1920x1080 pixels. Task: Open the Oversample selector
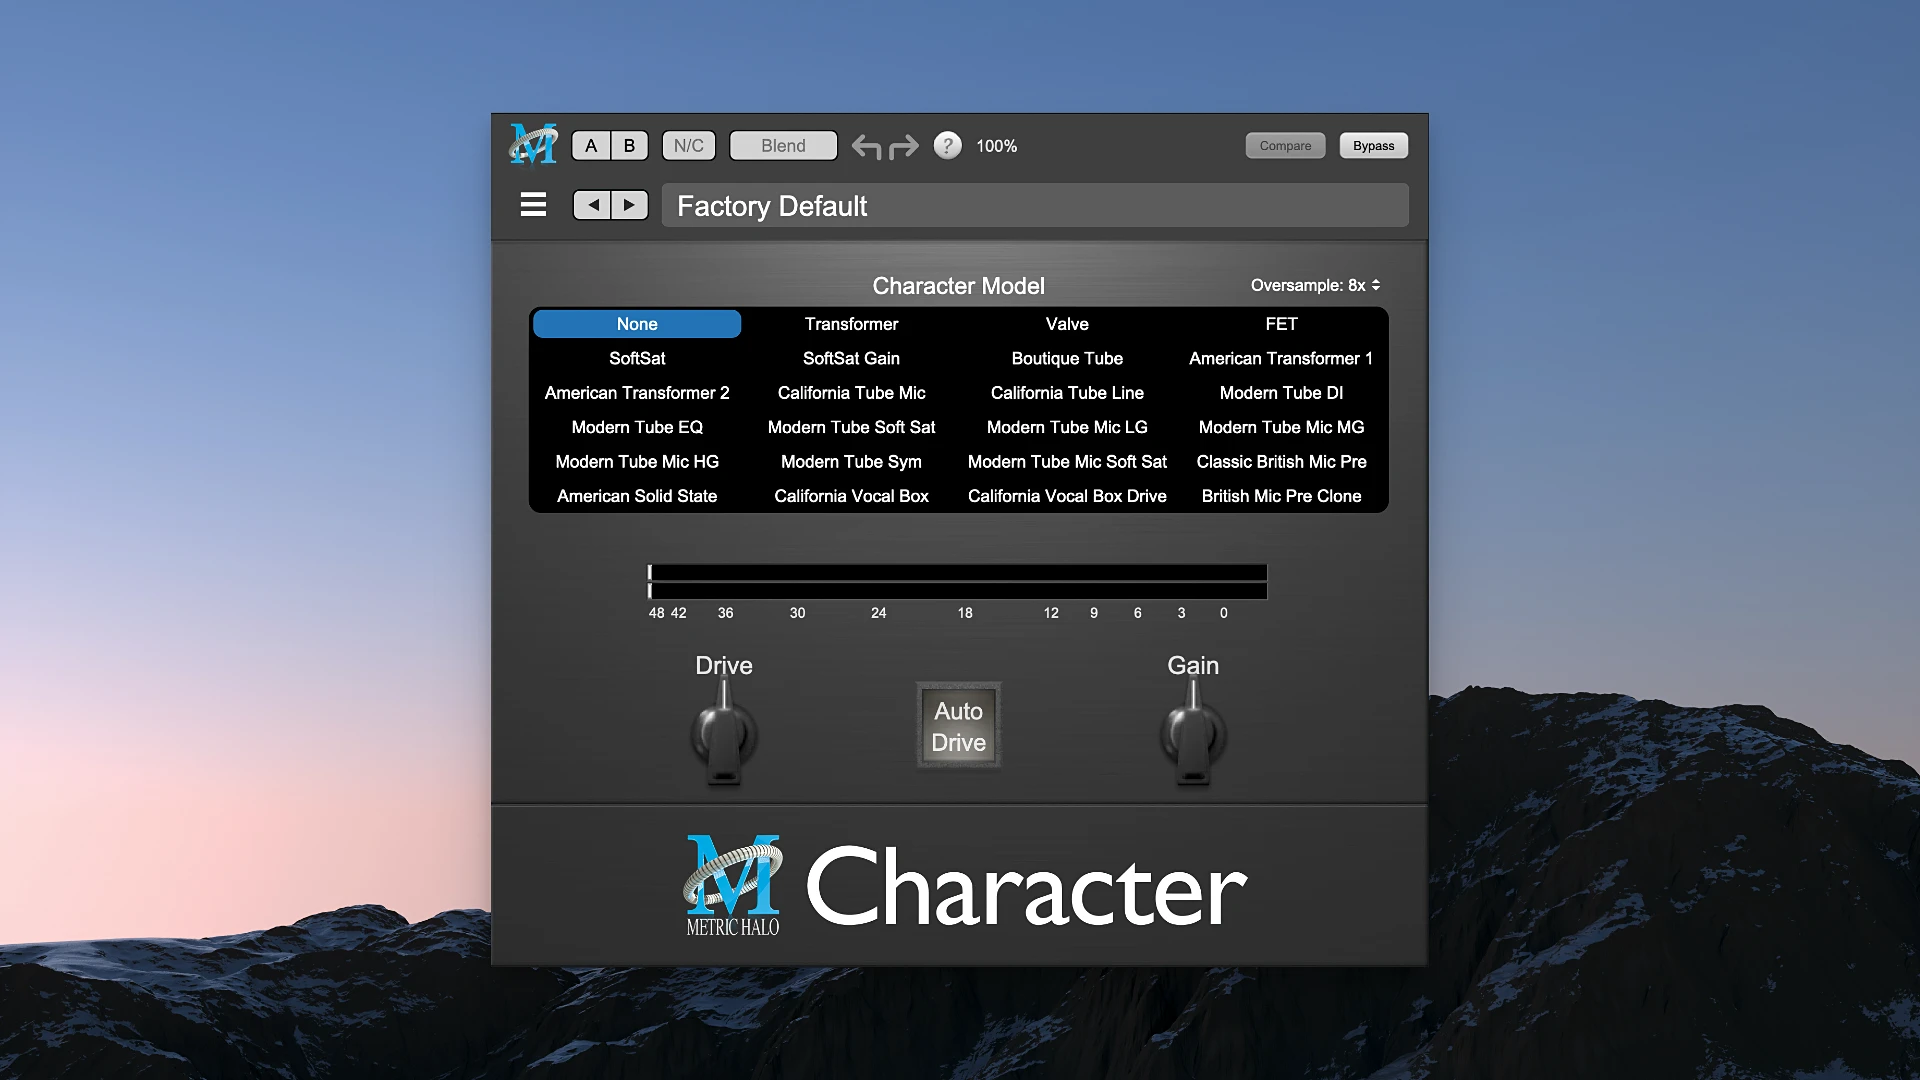point(1314,285)
